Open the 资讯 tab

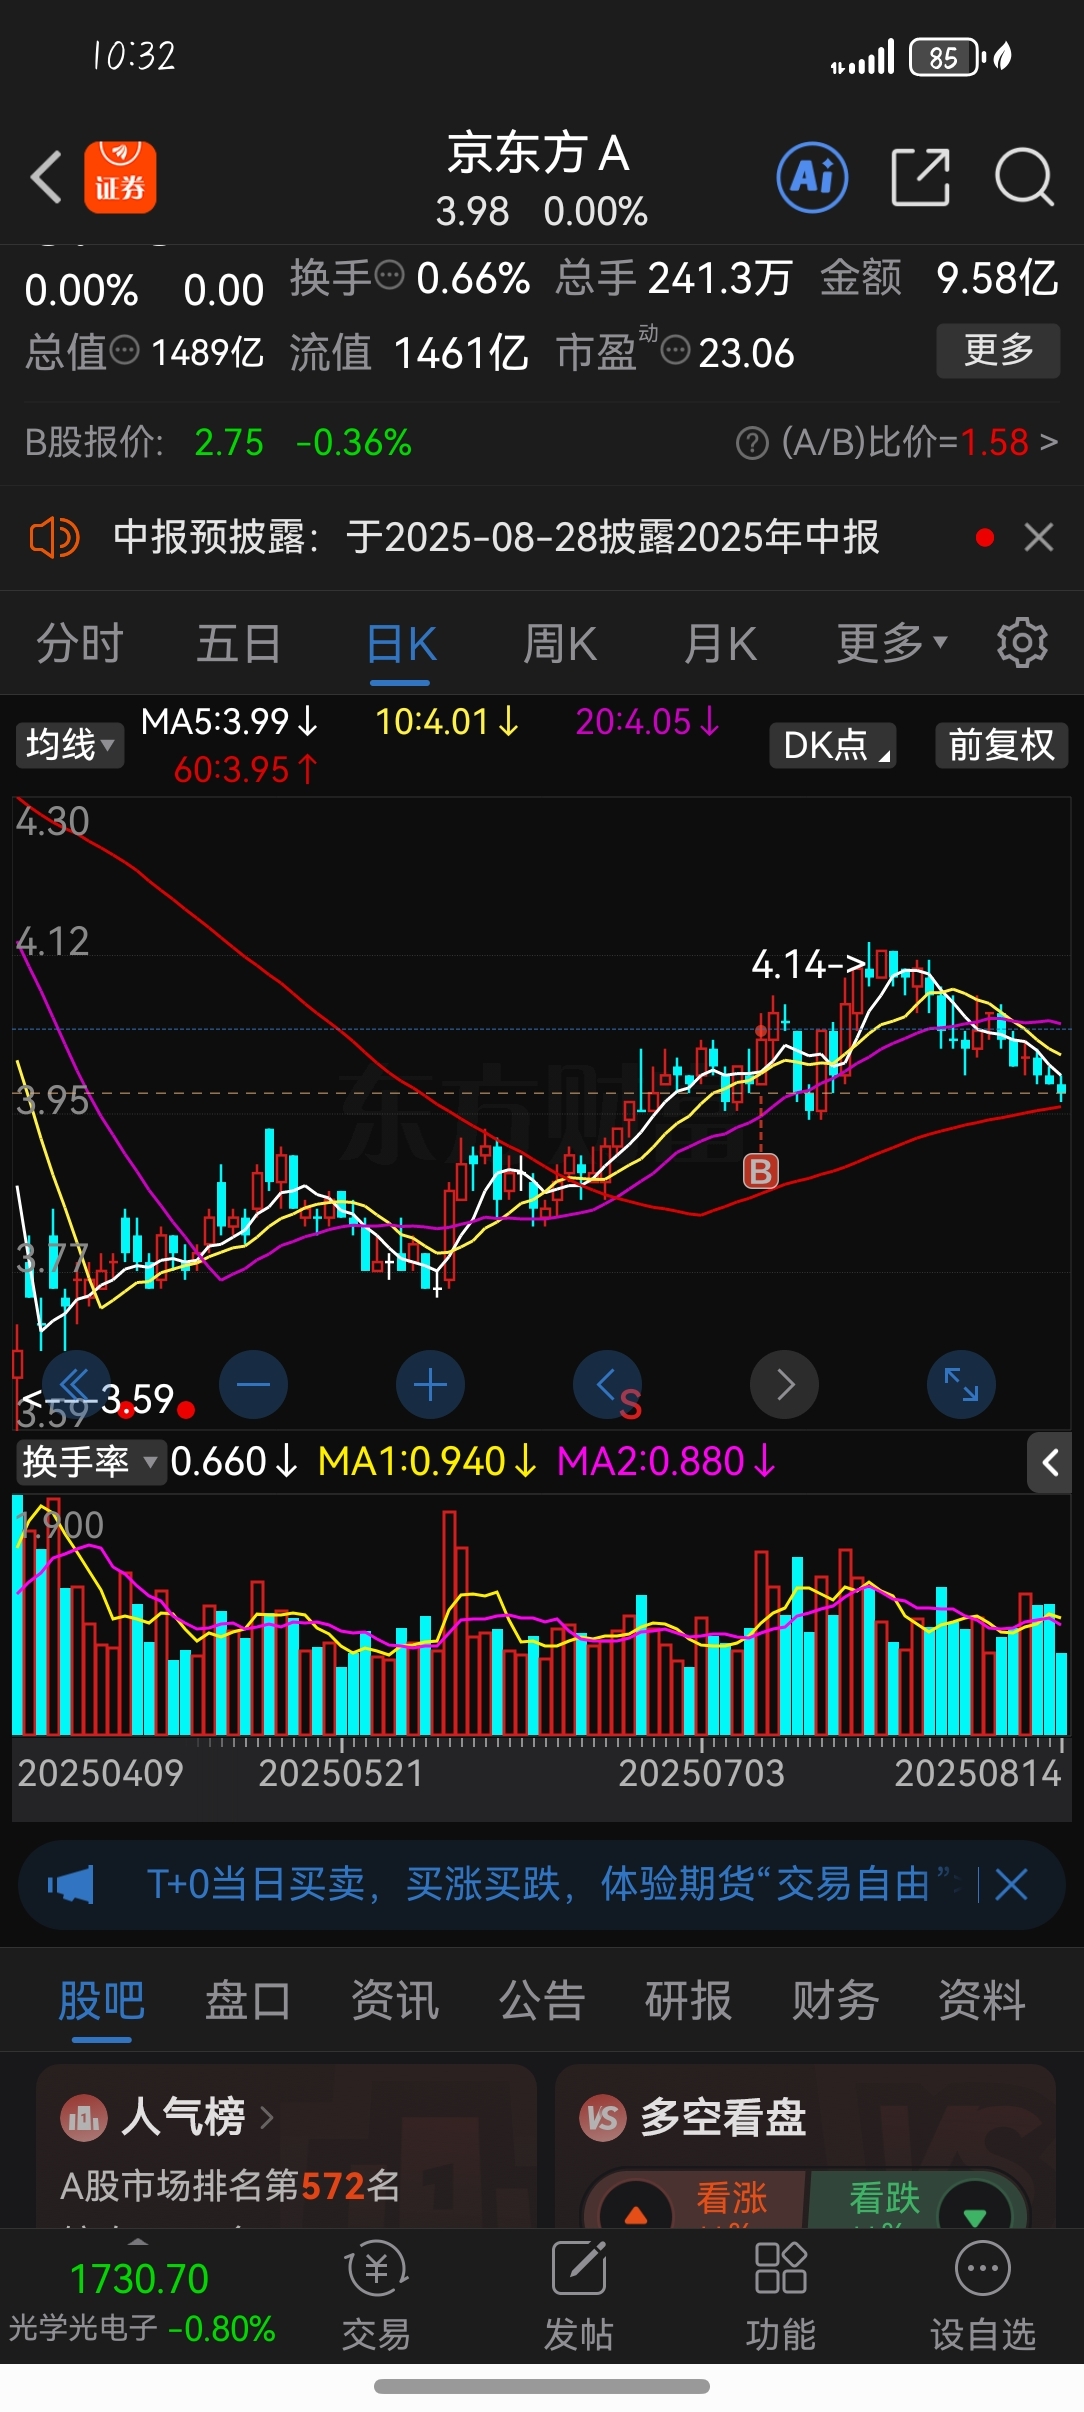395,2002
